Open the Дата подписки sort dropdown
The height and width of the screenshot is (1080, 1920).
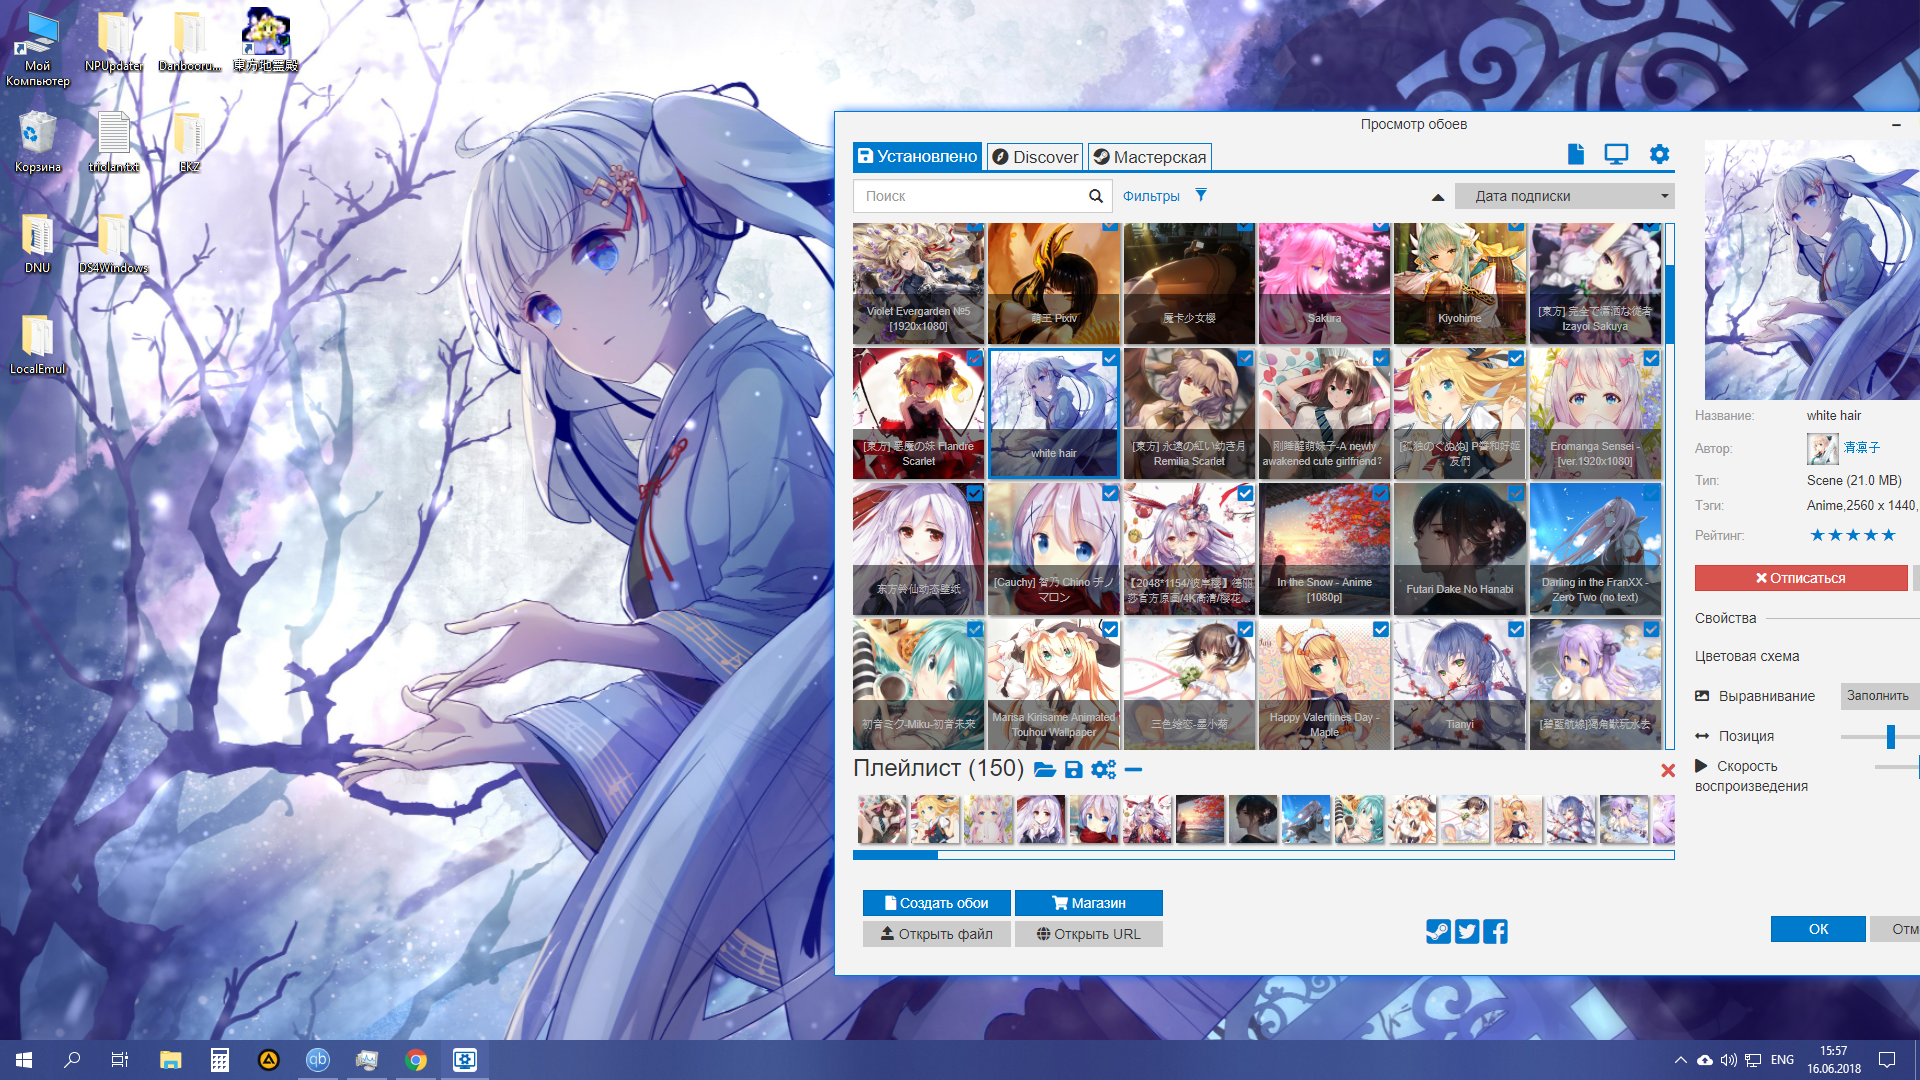(x=1564, y=196)
